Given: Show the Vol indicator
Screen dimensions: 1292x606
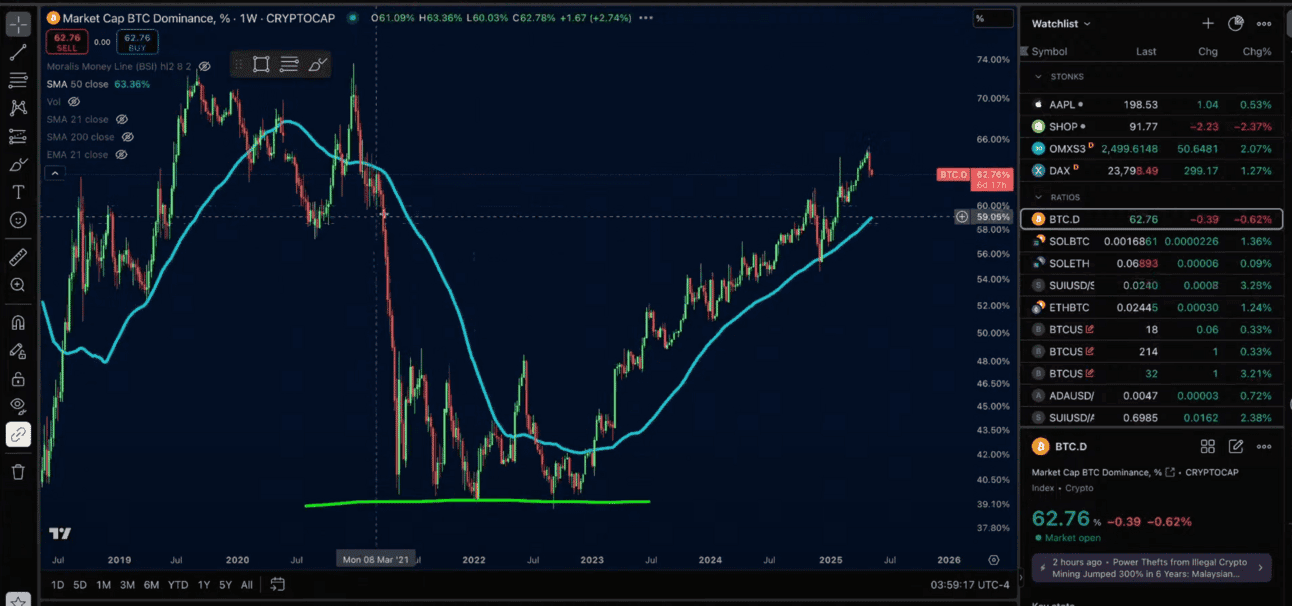Looking at the screenshot, I should pyautogui.click(x=73, y=102).
